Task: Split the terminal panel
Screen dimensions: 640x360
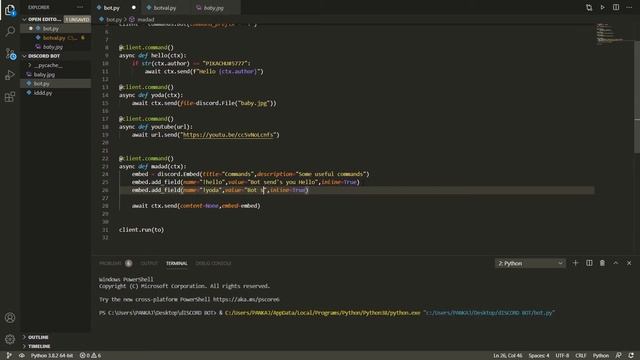Action: click(589, 263)
